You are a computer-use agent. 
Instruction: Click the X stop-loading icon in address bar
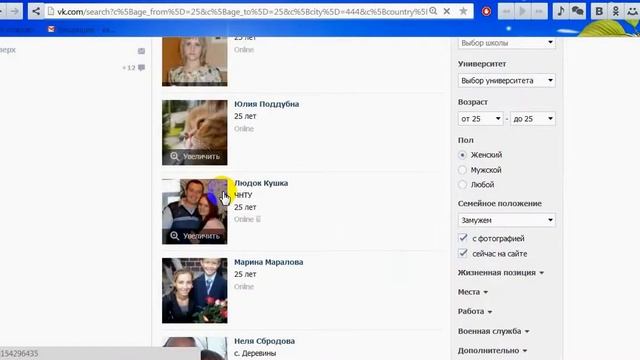(447, 11)
